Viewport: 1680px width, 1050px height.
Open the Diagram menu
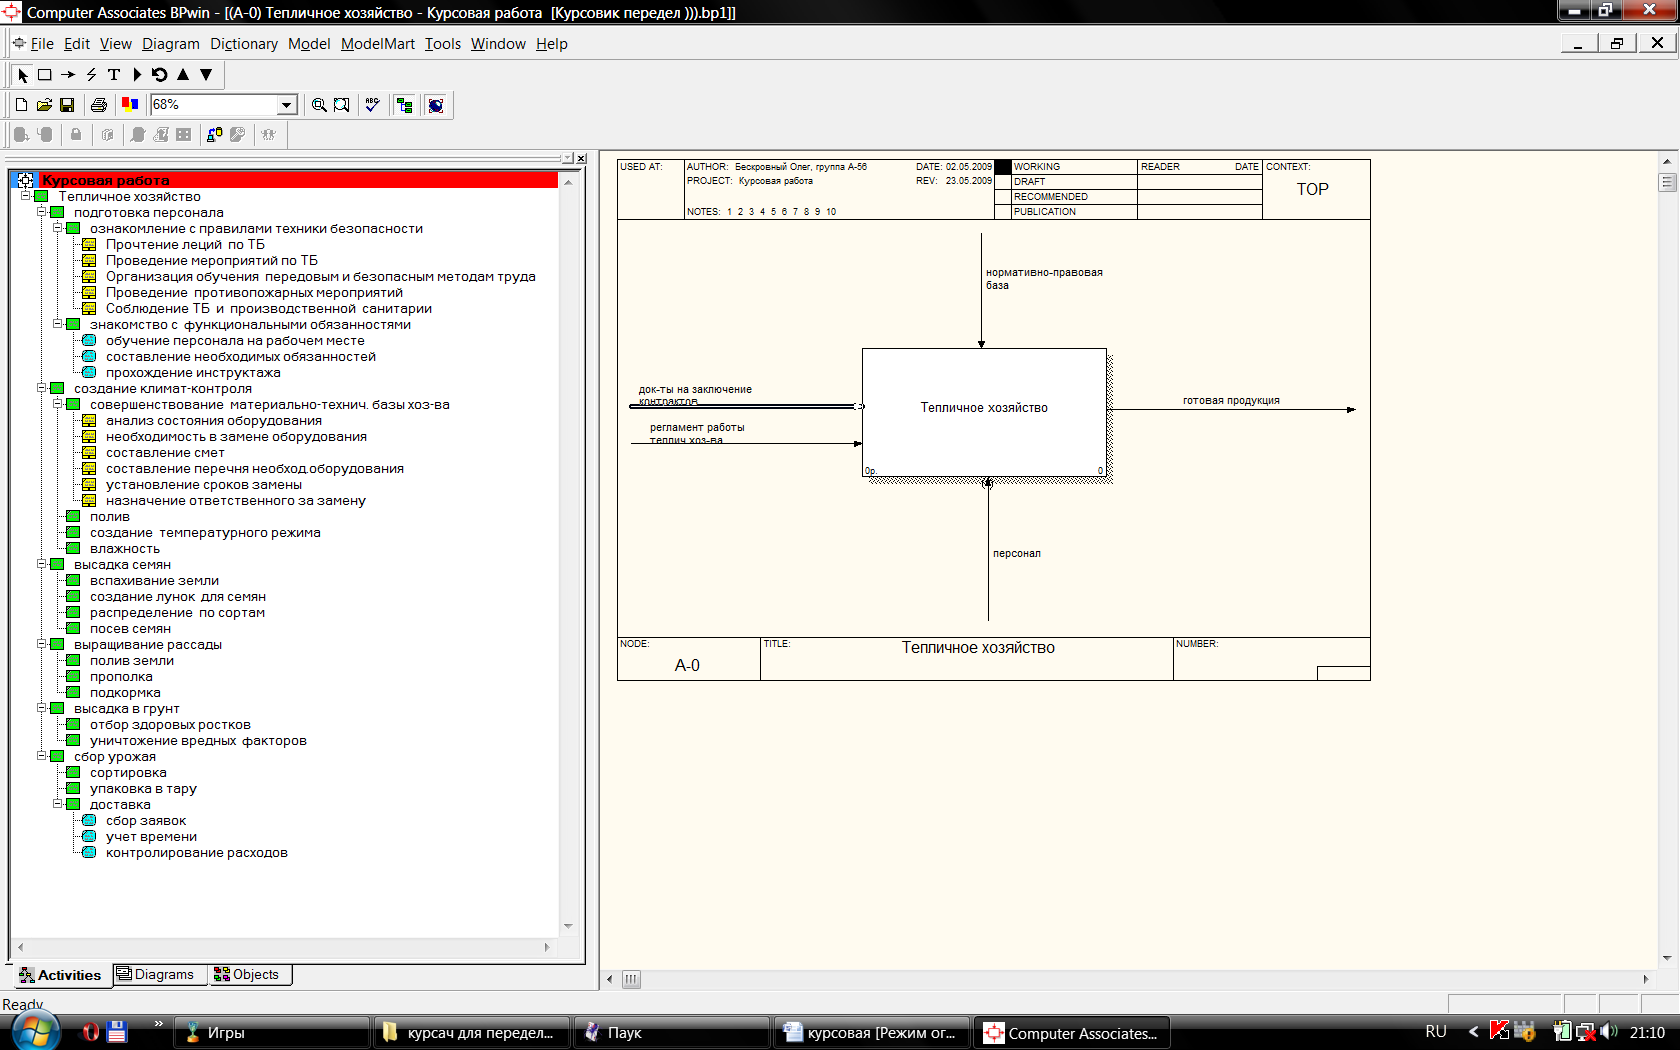click(170, 44)
